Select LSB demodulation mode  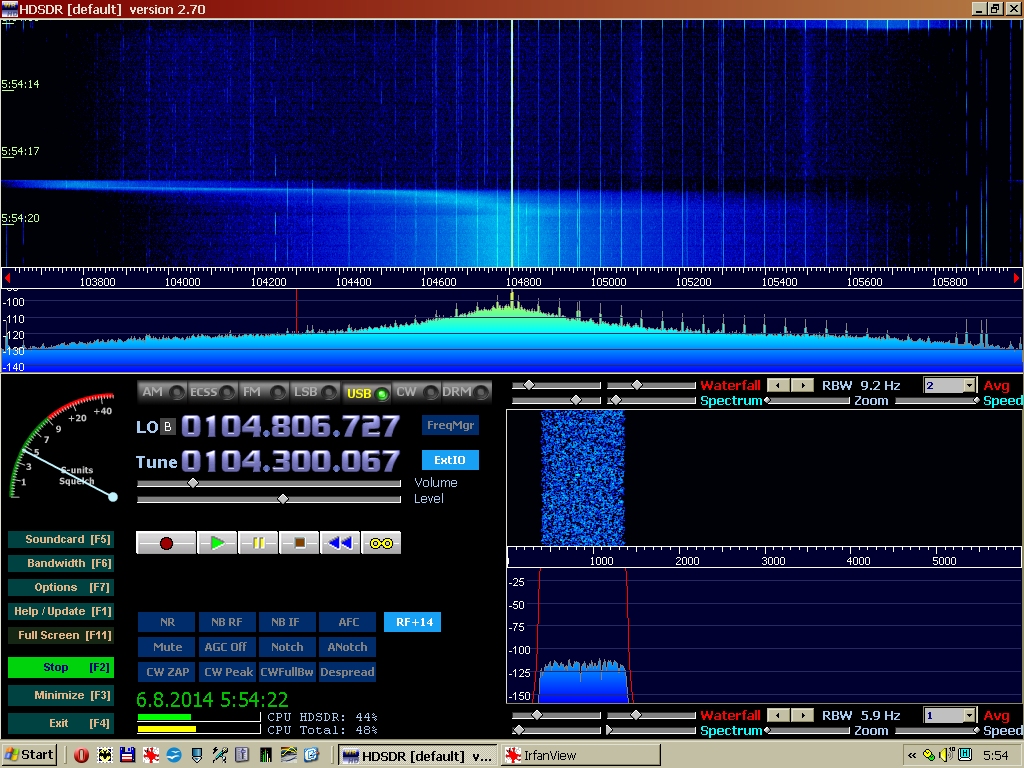(315, 392)
